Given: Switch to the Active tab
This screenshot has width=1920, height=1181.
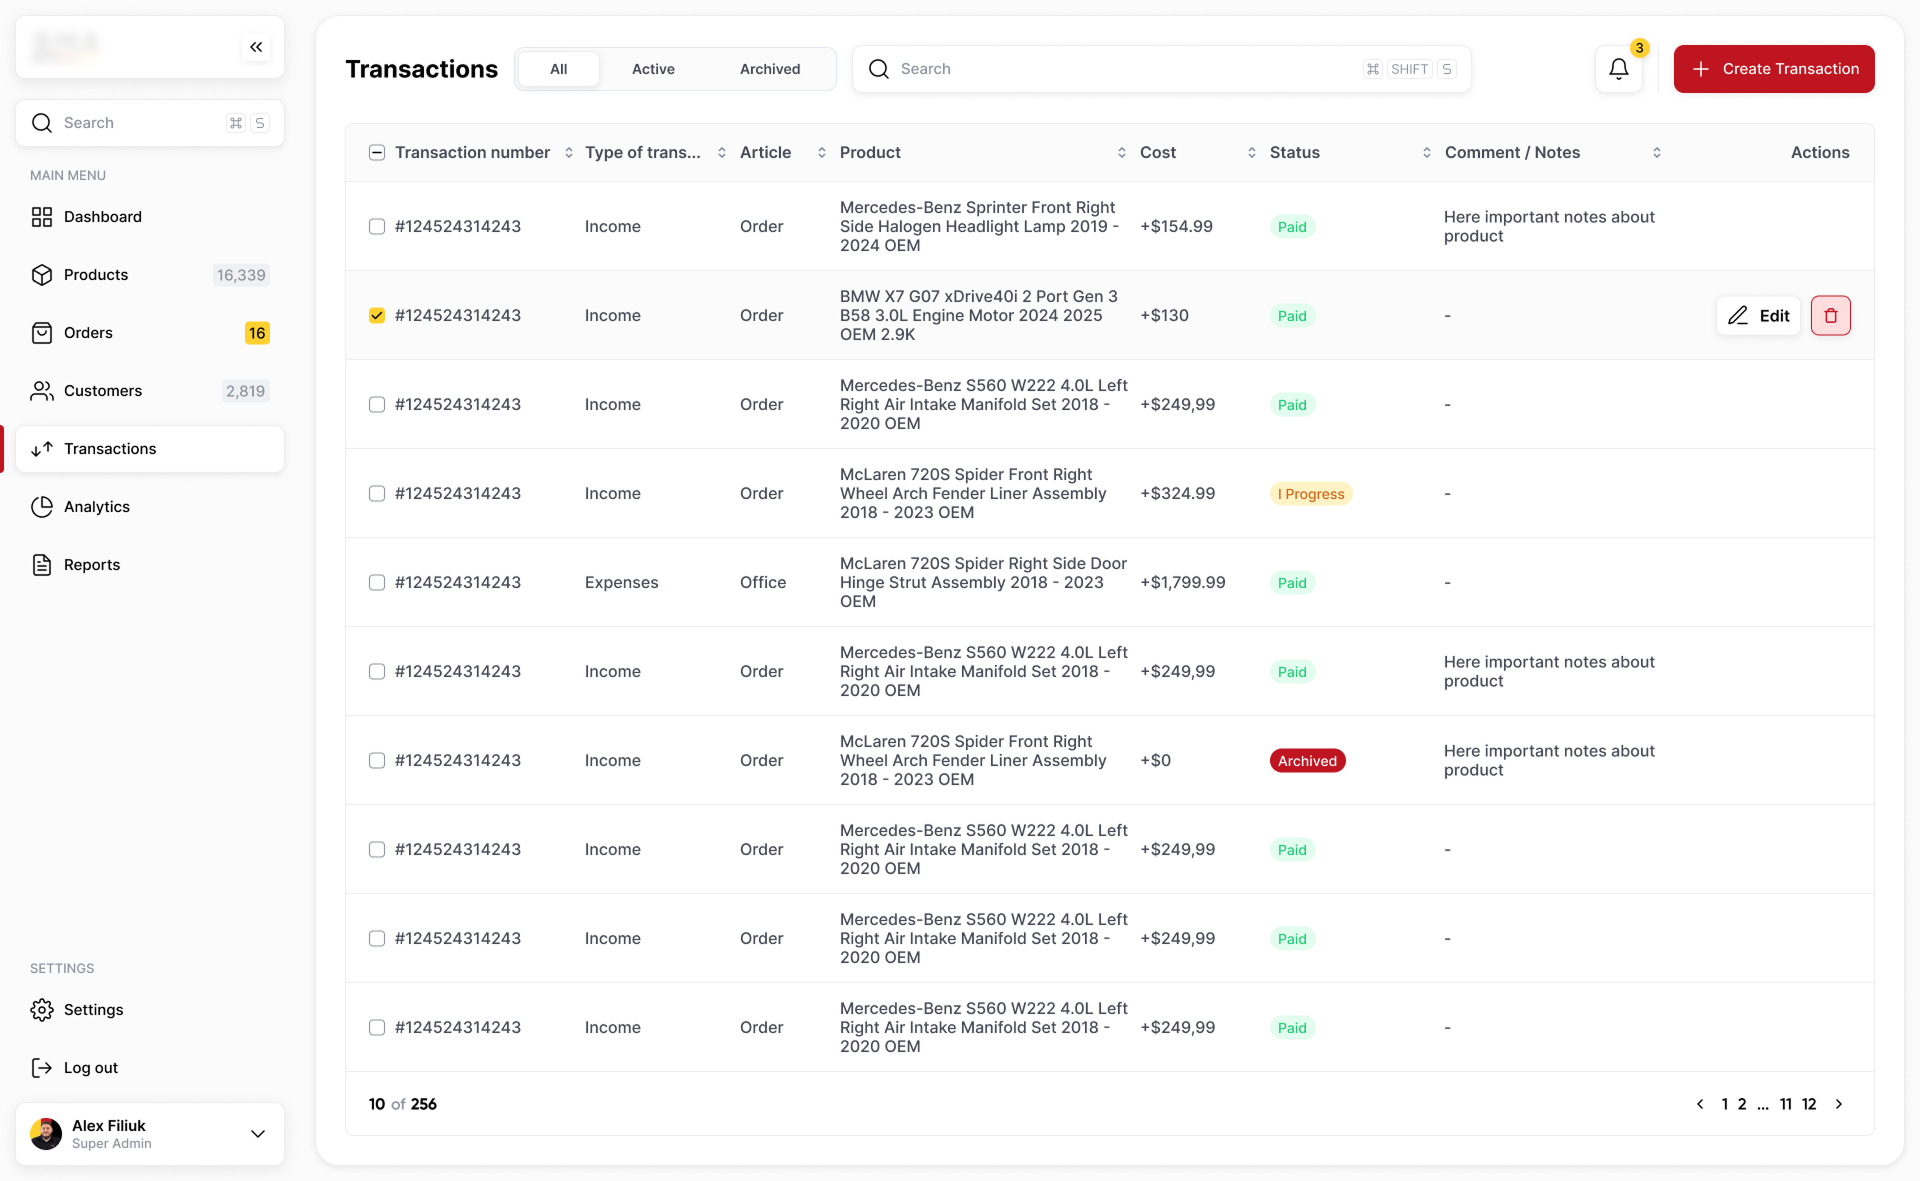Looking at the screenshot, I should 653,68.
